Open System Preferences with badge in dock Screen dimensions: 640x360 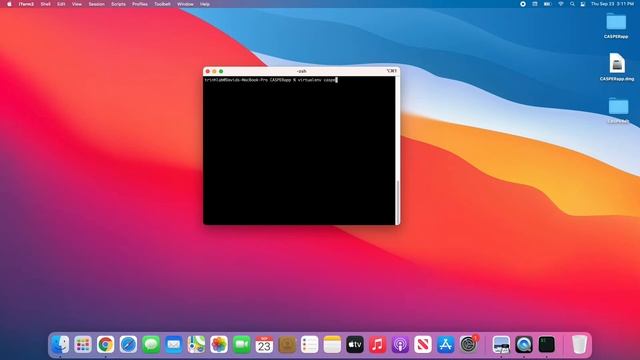pyautogui.click(x=469, y=344)
